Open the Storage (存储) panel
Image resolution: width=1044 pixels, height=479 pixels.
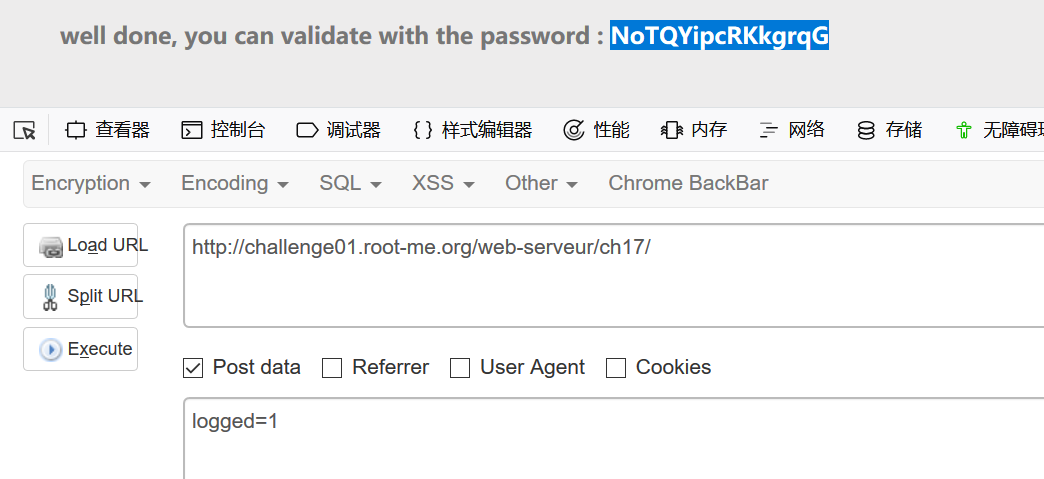pyautogui.click(x=890, y=130)
